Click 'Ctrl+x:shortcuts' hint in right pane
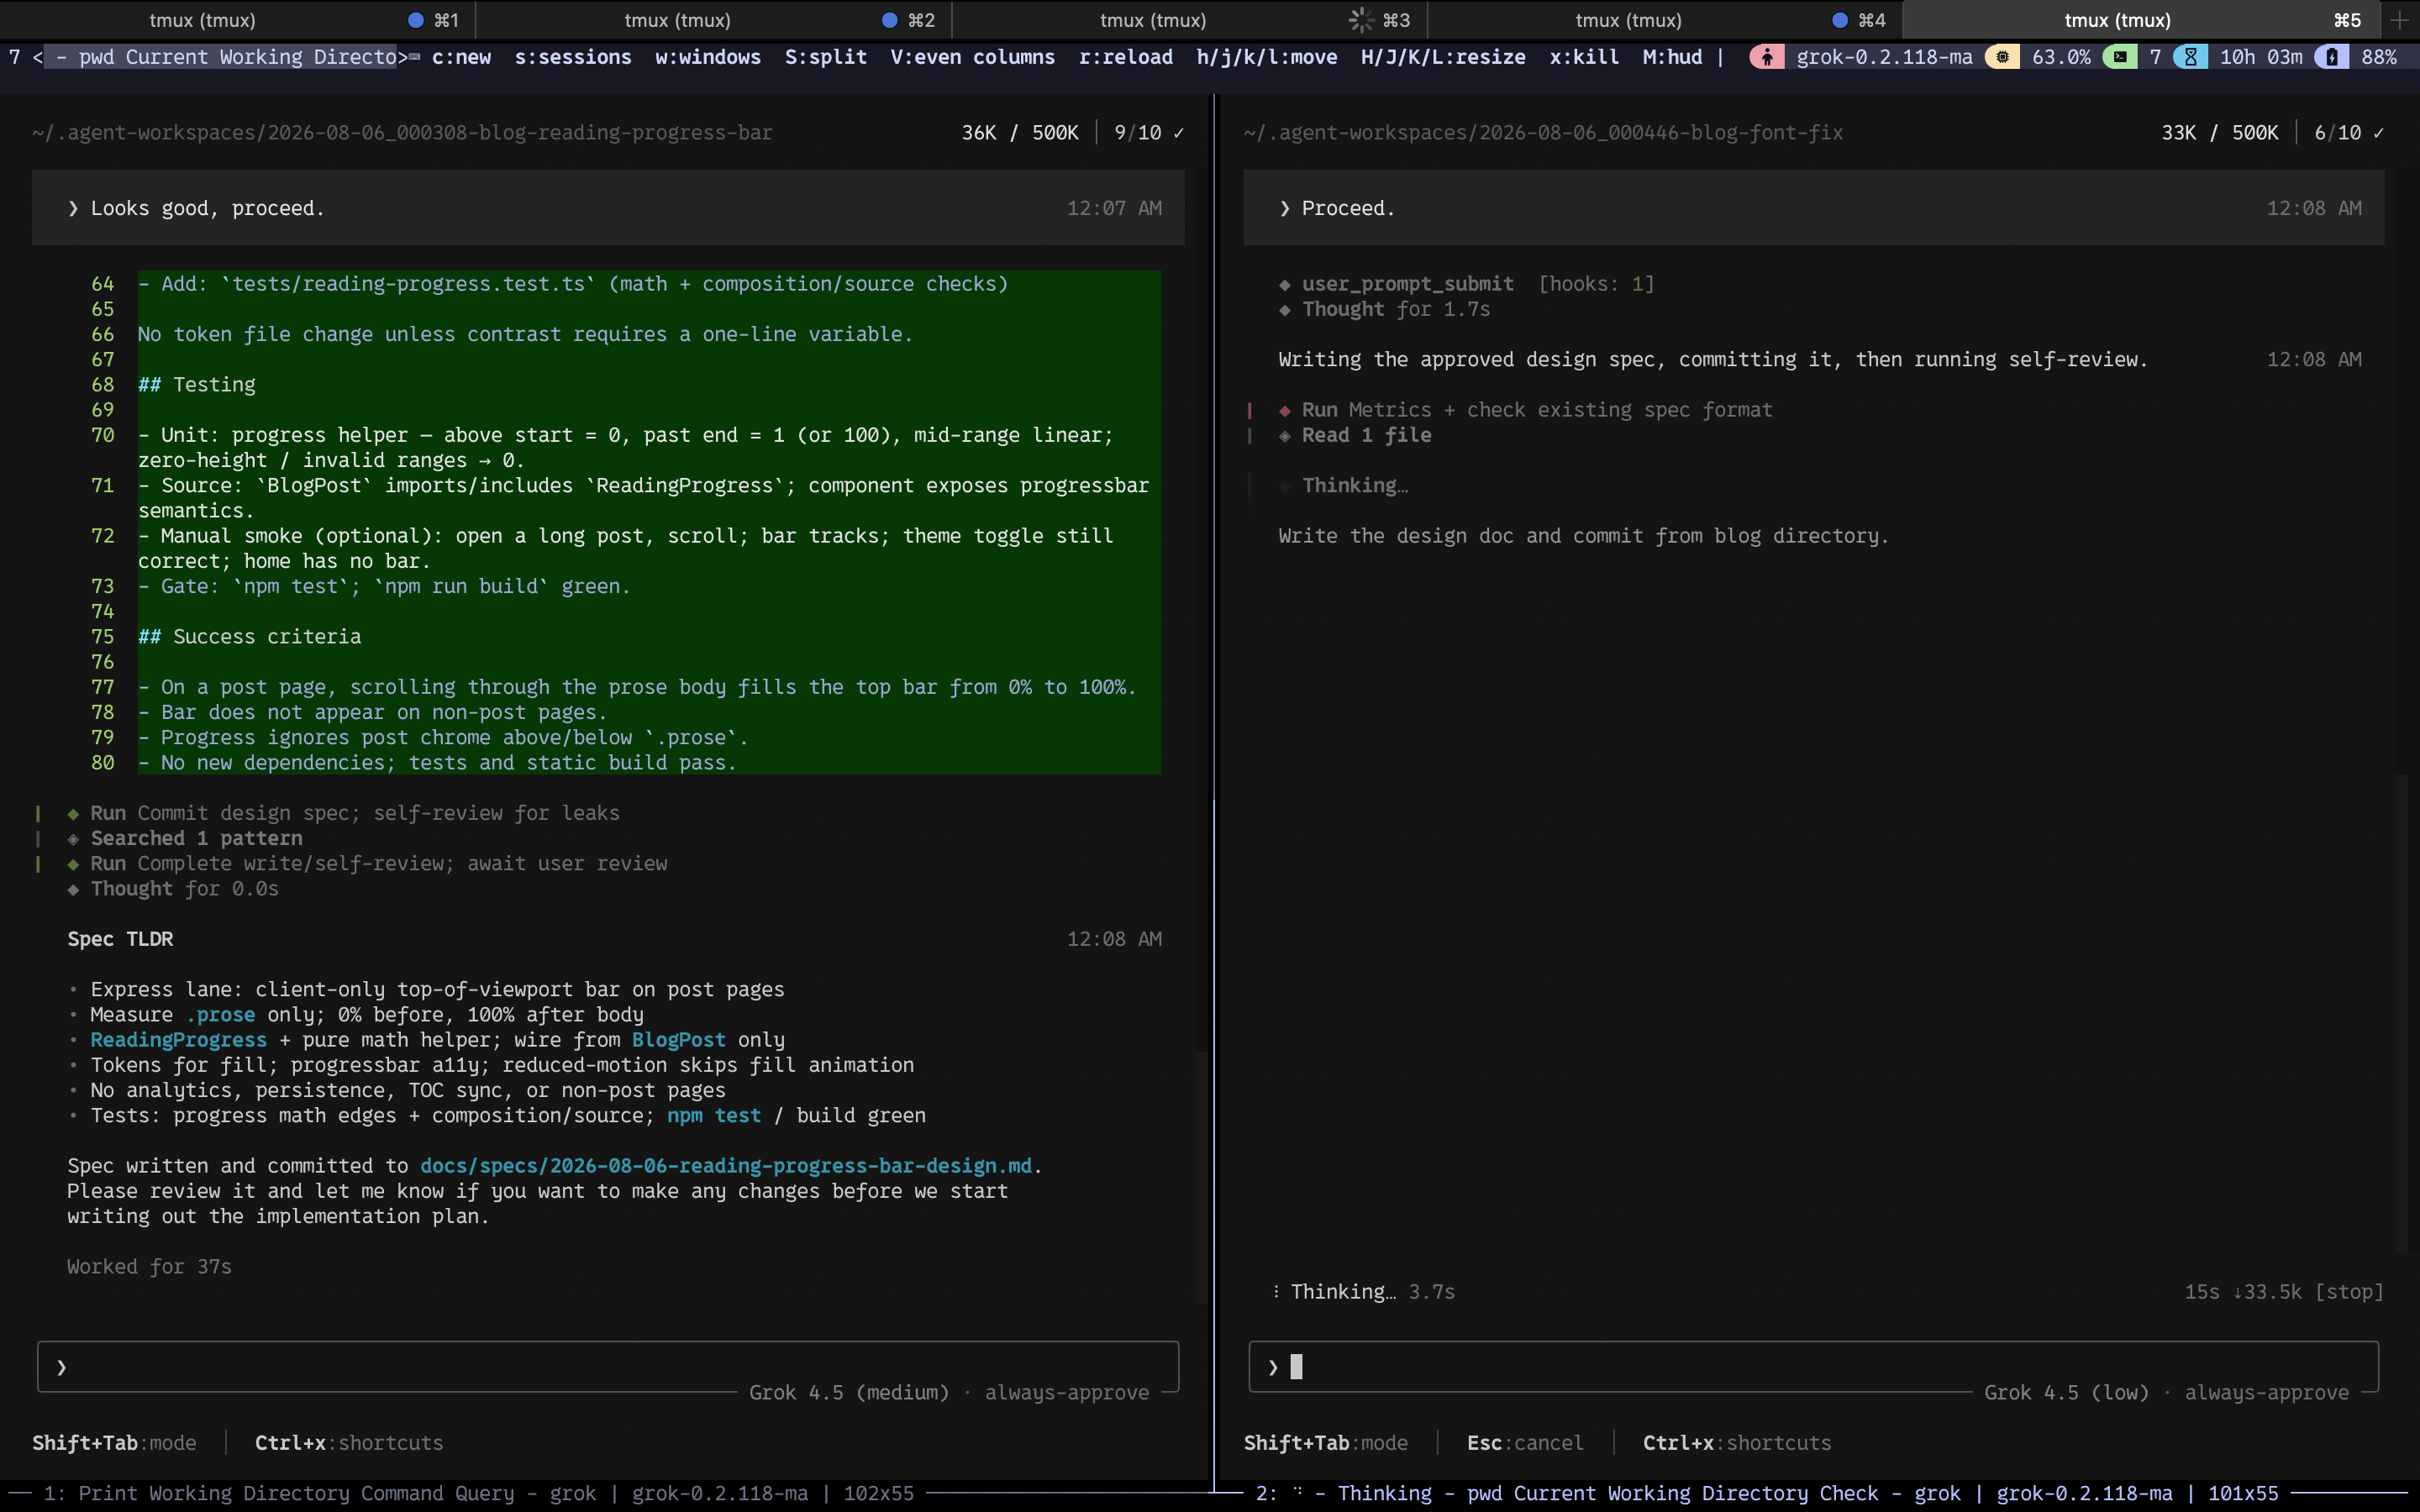The image size is (2420, 1512). point(1737,1443)
